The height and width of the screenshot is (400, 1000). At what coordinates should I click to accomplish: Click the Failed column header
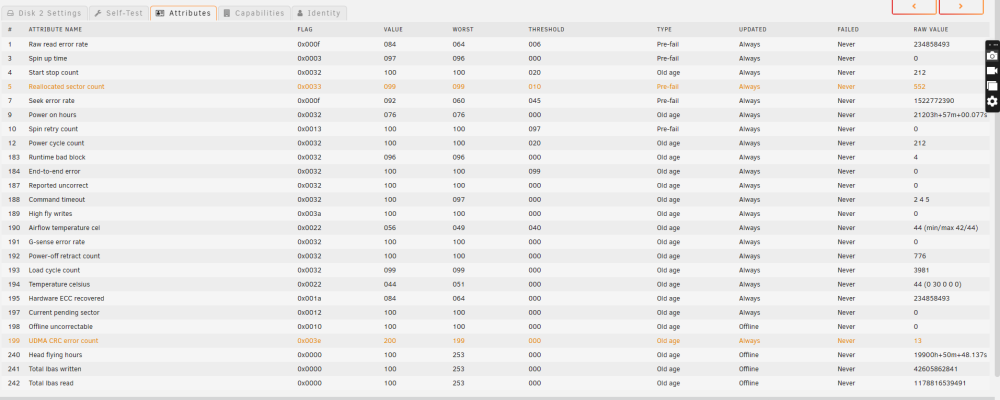coord(848,30)
